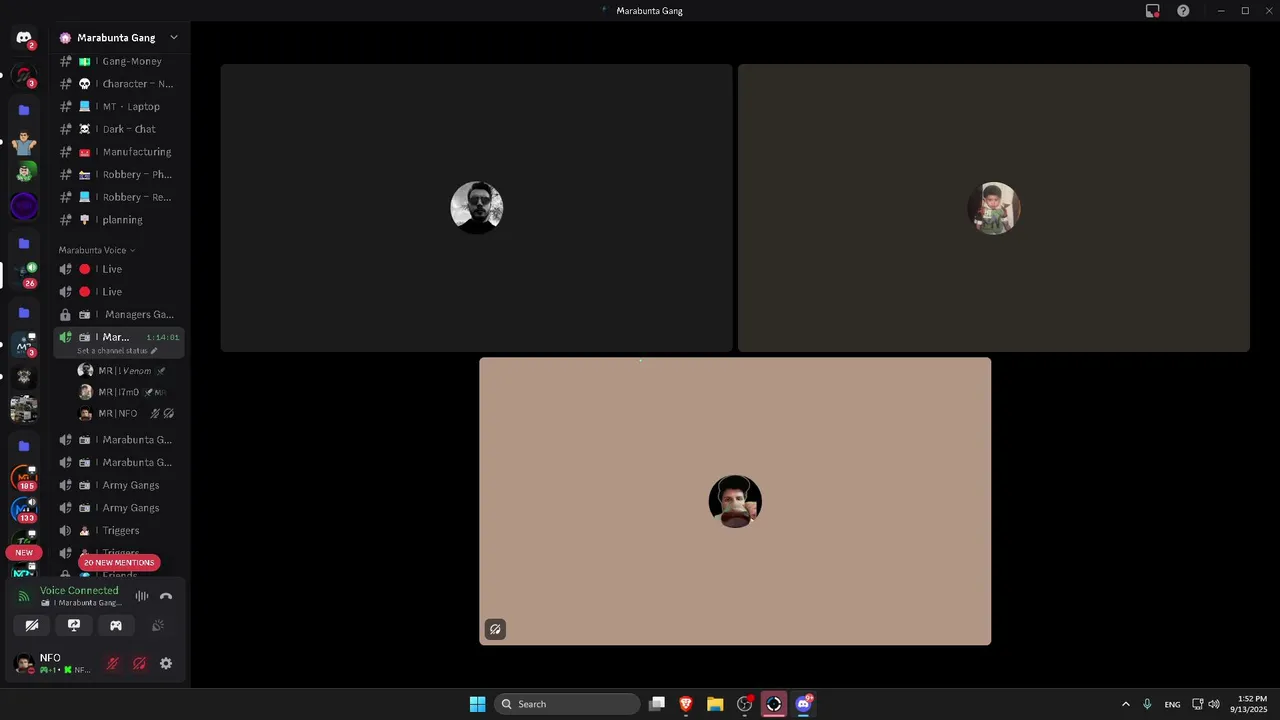Select MR | l7m0 in voice list
The image size is (1280, 720).
click(x=123, y=392)
